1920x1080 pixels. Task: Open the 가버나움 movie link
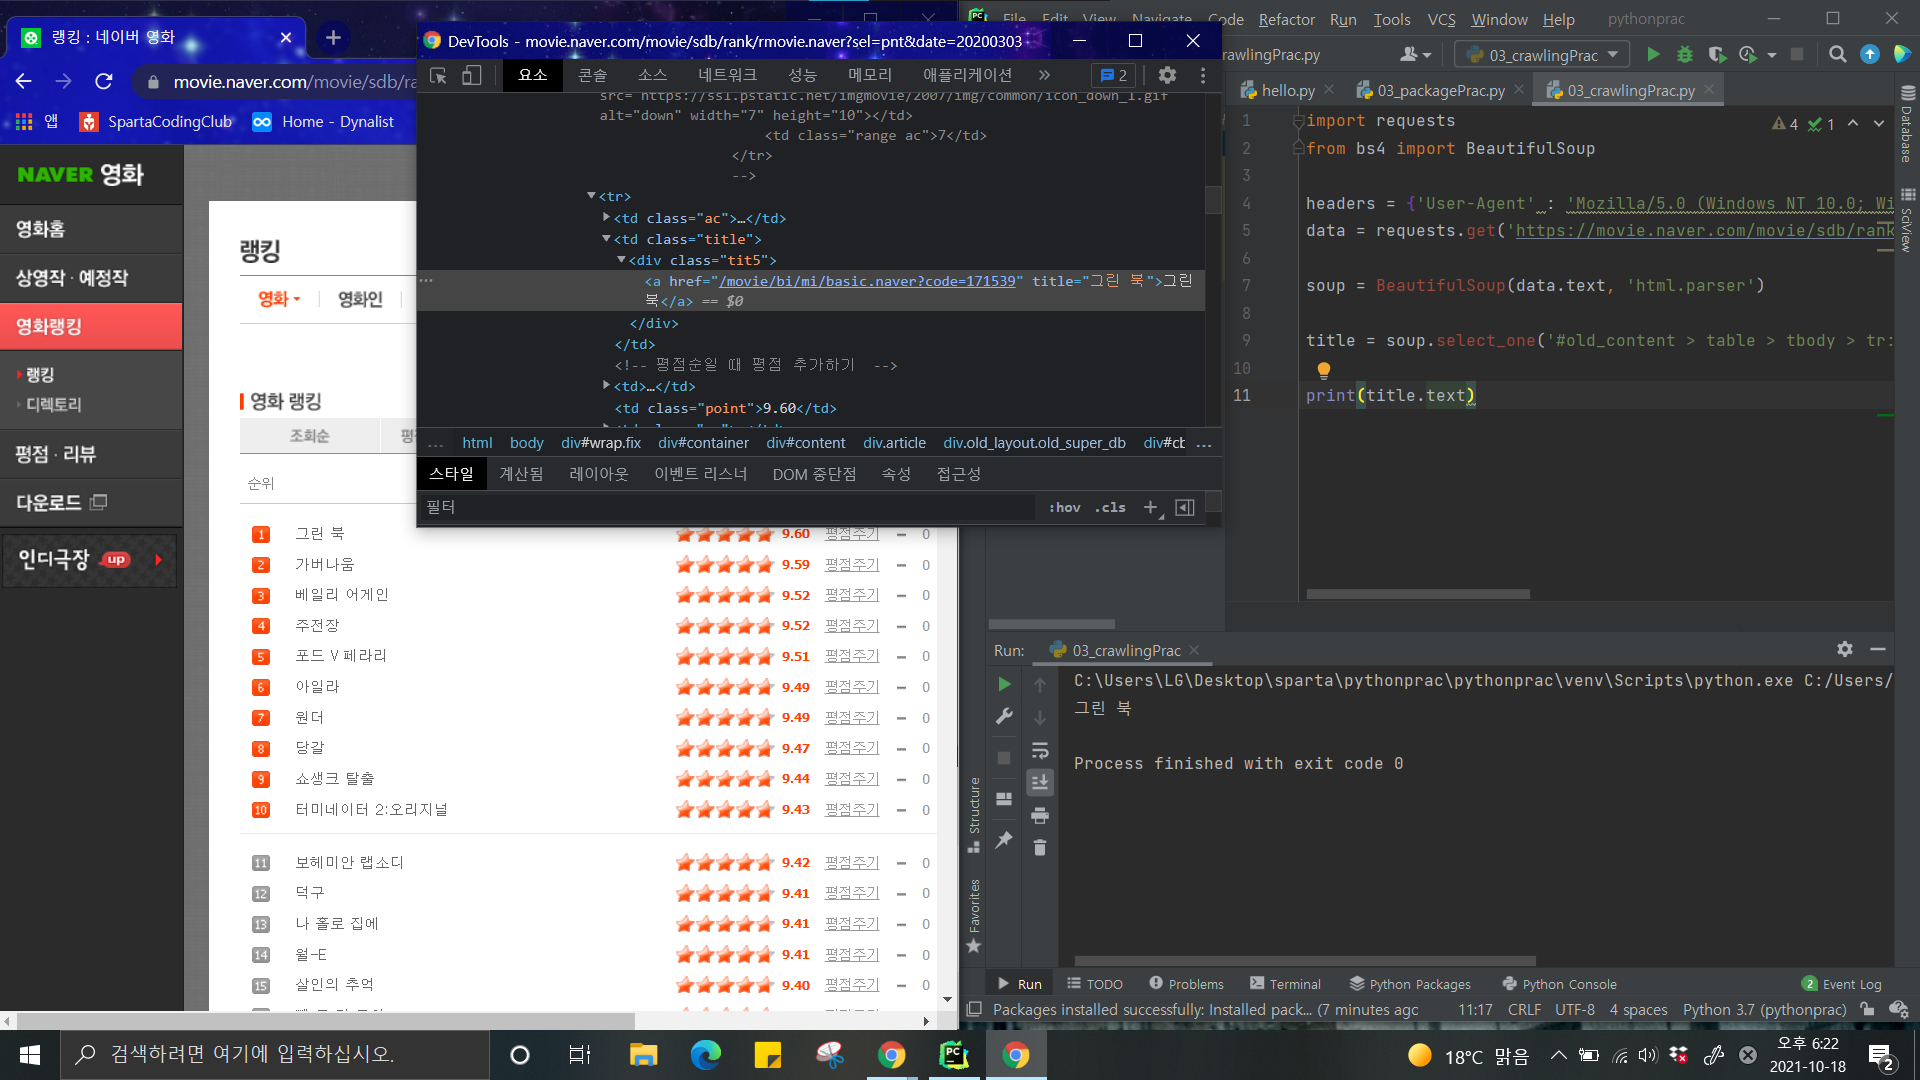pyautogui.click(x=324, y=565)
